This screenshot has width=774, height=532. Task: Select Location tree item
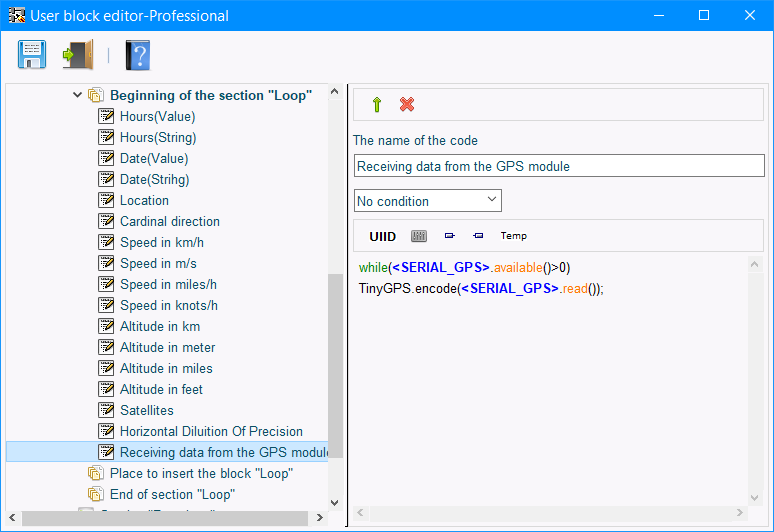click(144, 200)
